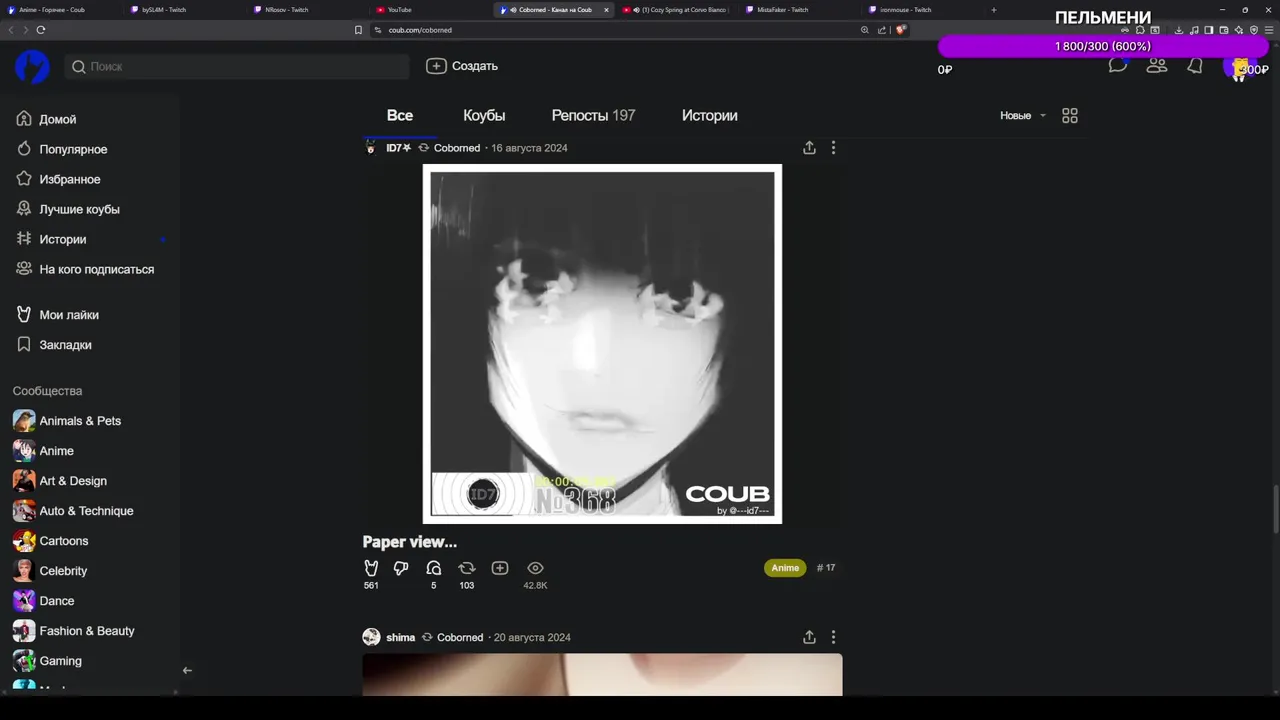Open the Anime community in sidebar
1280x720 pixels.
[x=44, y=451]
